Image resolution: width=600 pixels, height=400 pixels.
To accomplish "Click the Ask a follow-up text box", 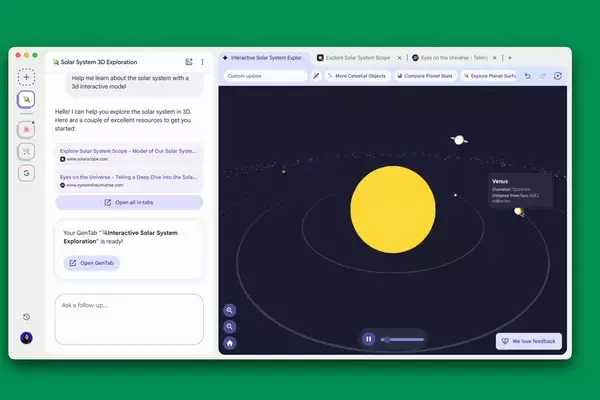I will pyautogui.click(x=129, y=319).
